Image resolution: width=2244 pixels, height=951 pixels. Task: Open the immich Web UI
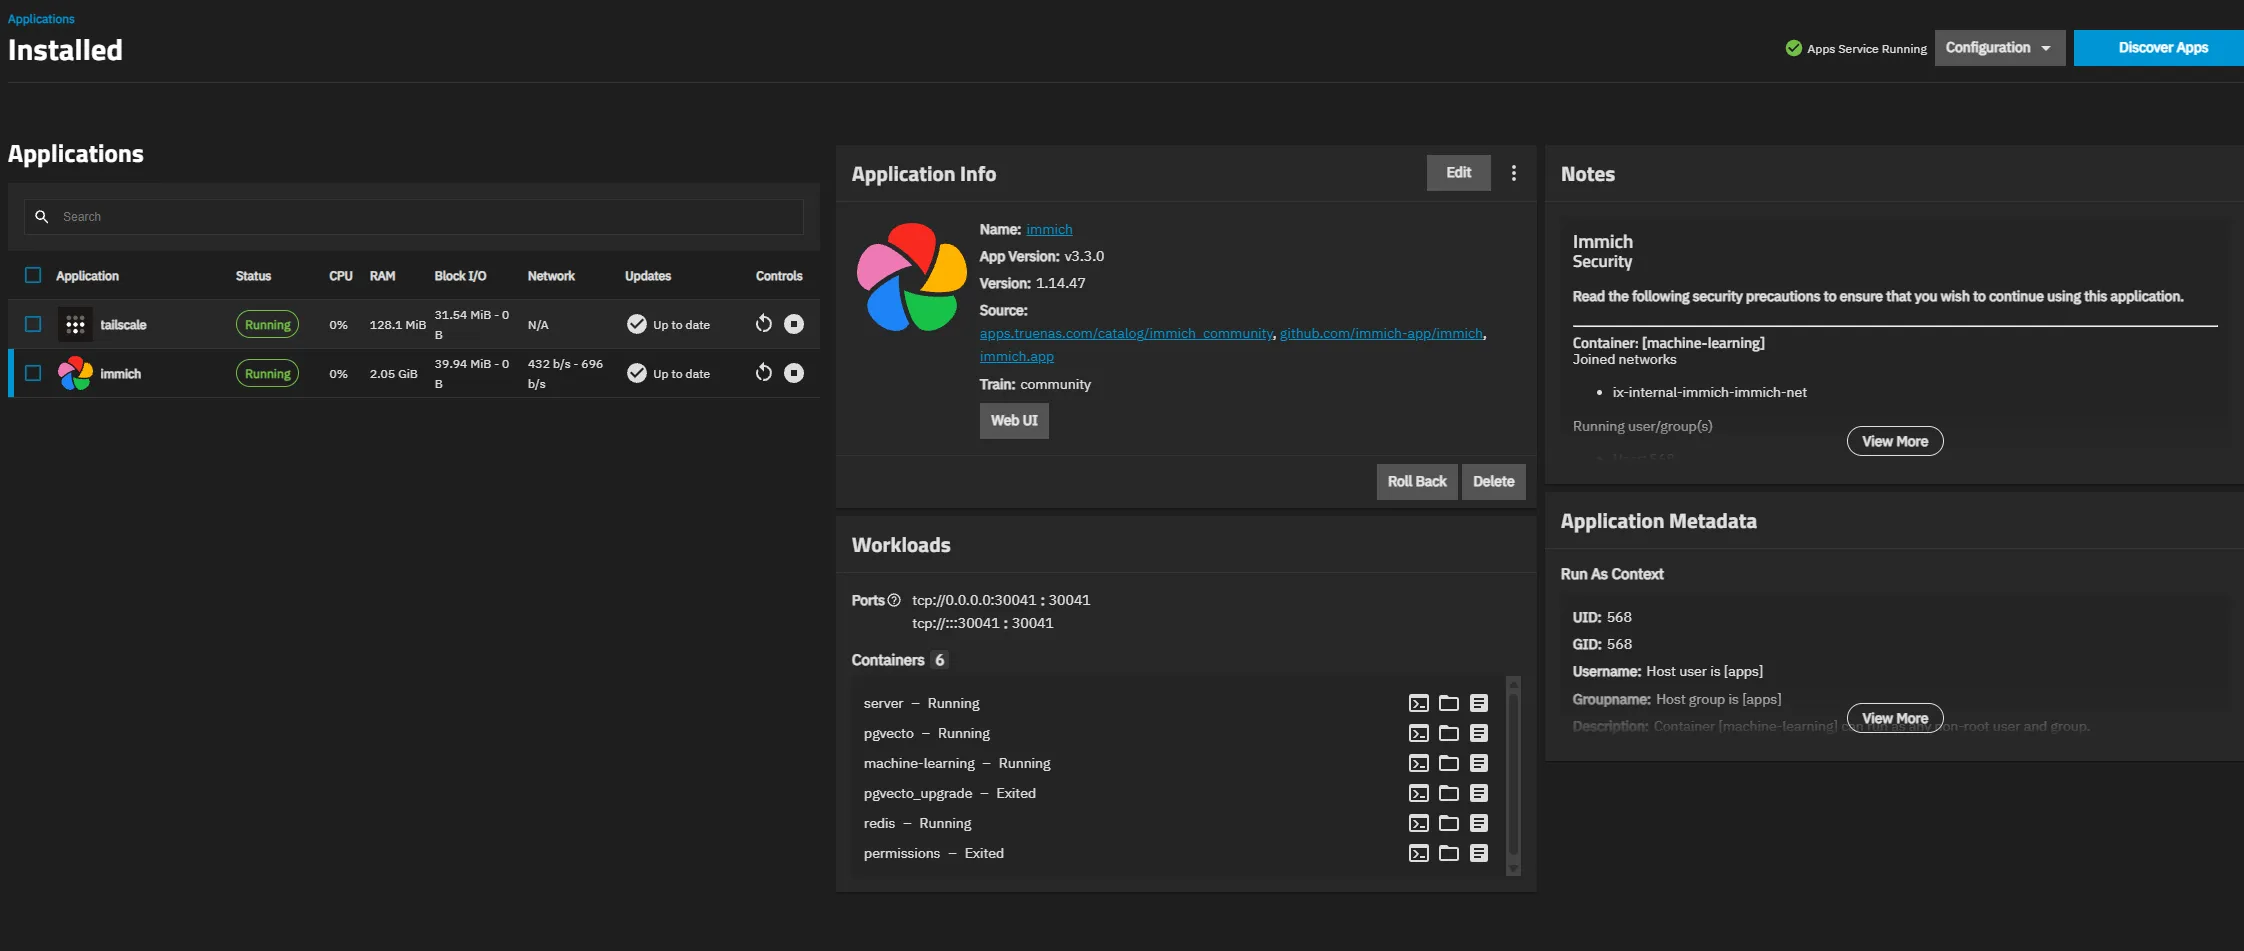tap(1014, 421)
